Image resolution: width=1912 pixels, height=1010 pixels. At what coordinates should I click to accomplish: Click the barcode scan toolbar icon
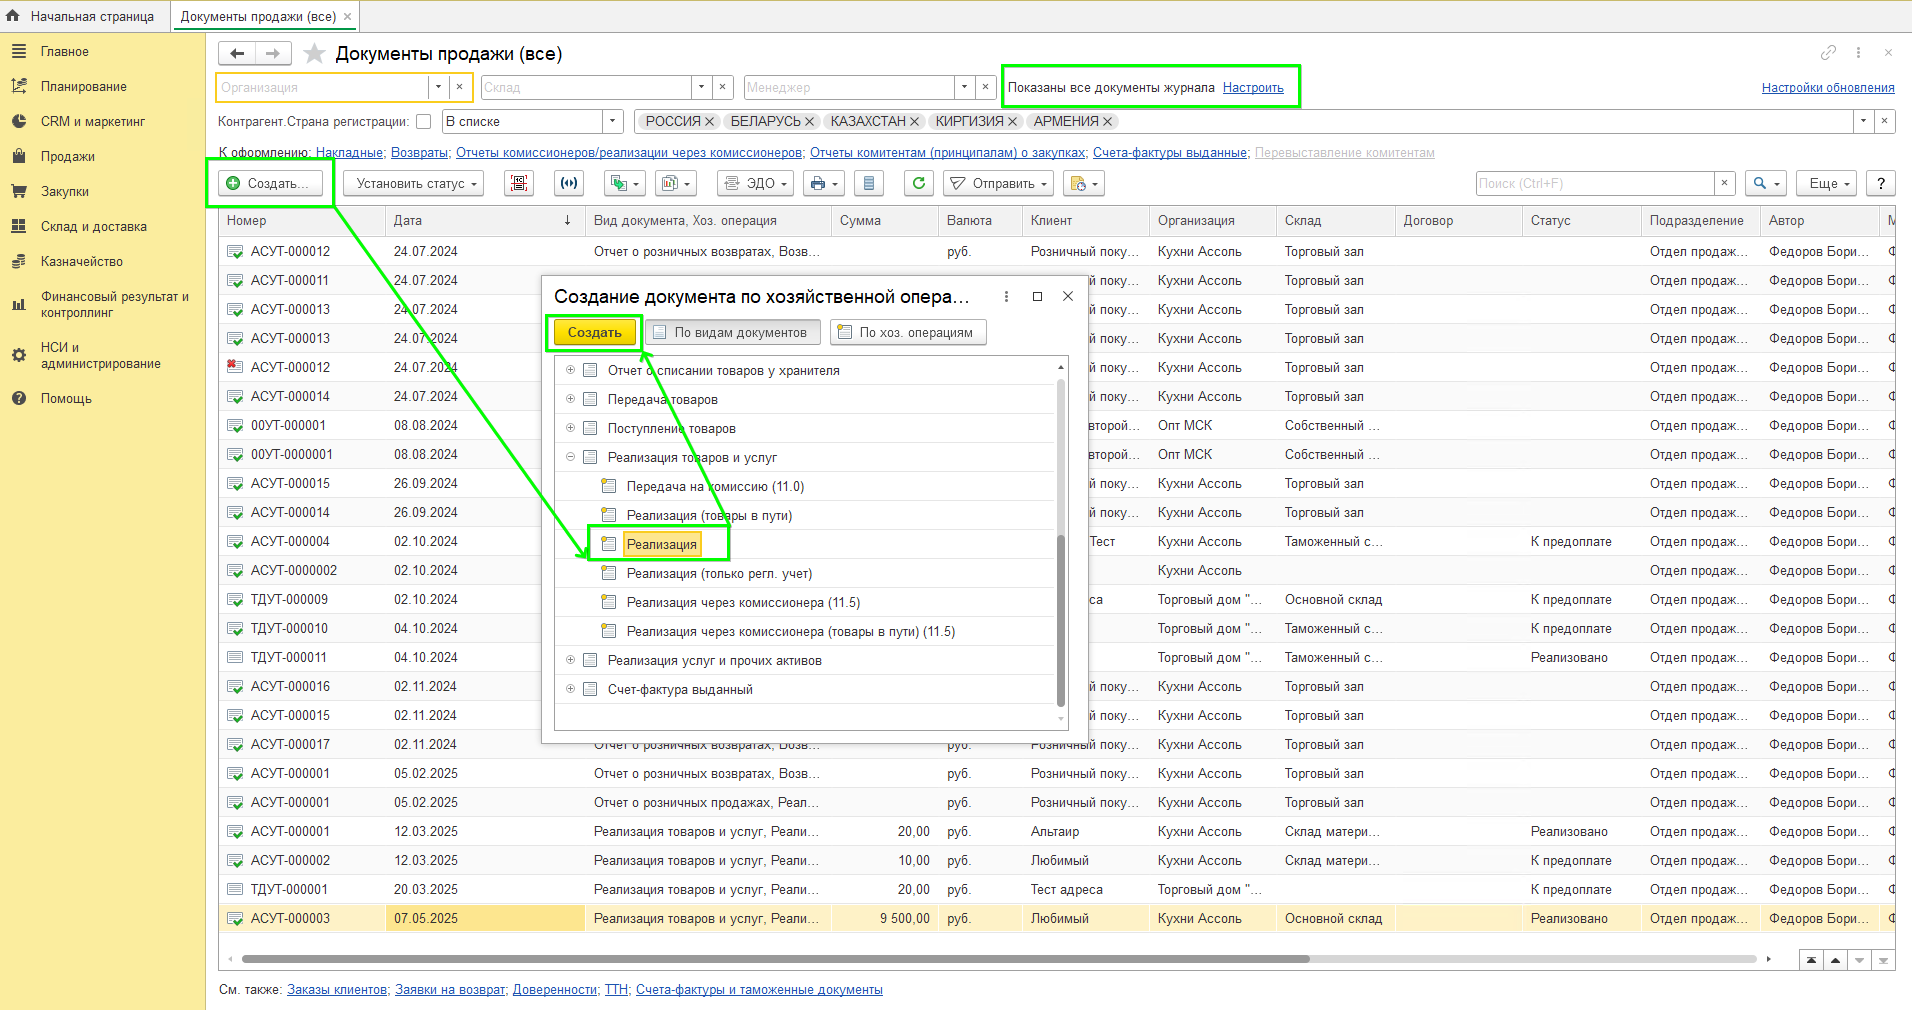(x=518, y=183)
